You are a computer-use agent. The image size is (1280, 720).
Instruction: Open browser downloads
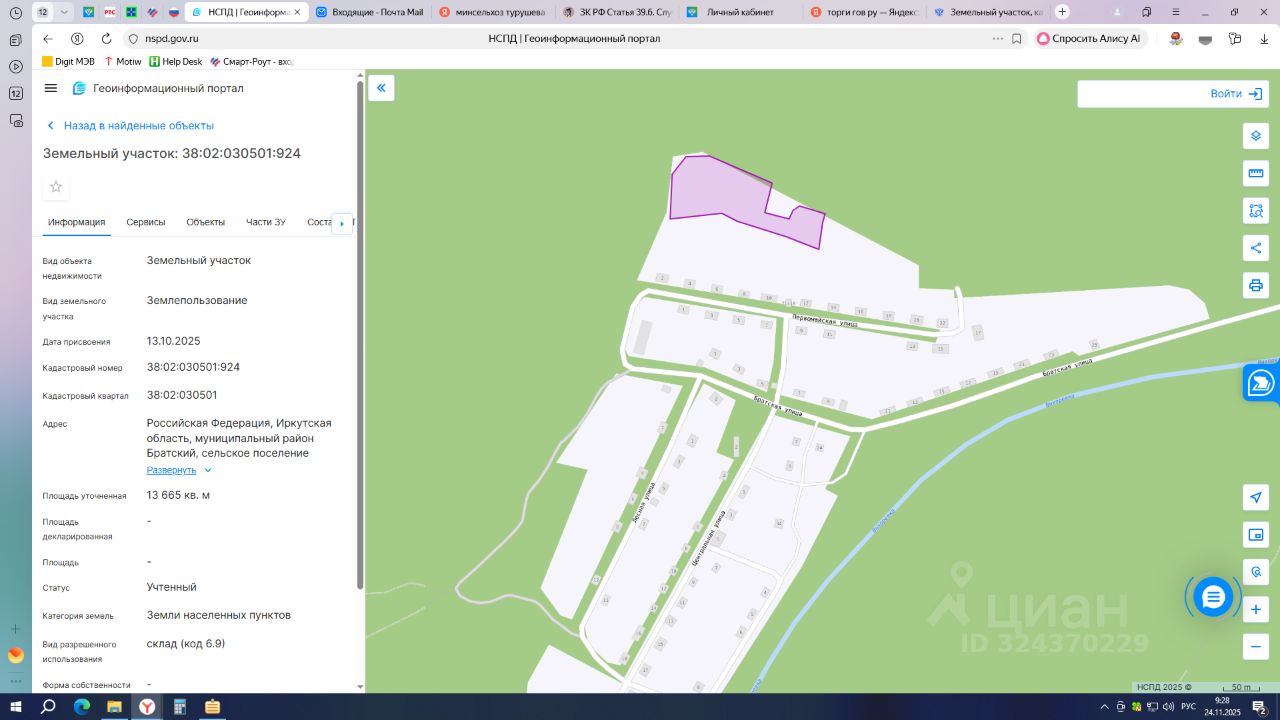1264,38
